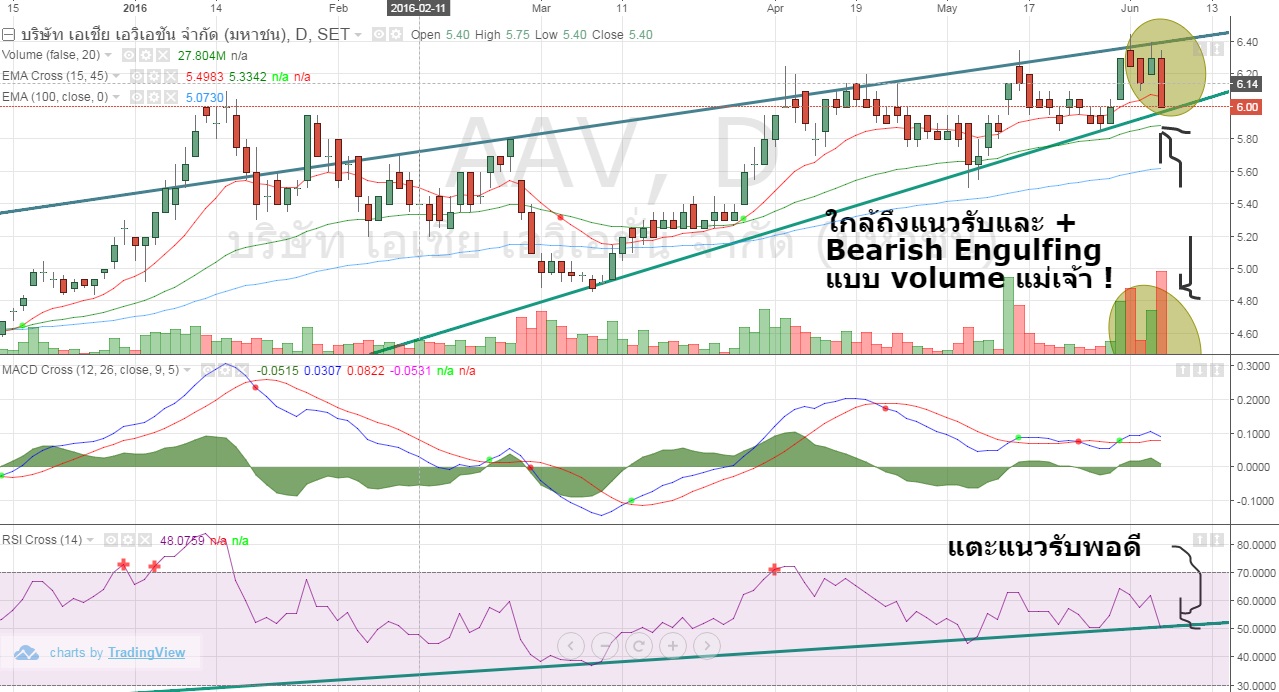Viewport: 1279px width, 692px height.
Task: Hide the Volume indicator with eye icon
Action: 129,55
